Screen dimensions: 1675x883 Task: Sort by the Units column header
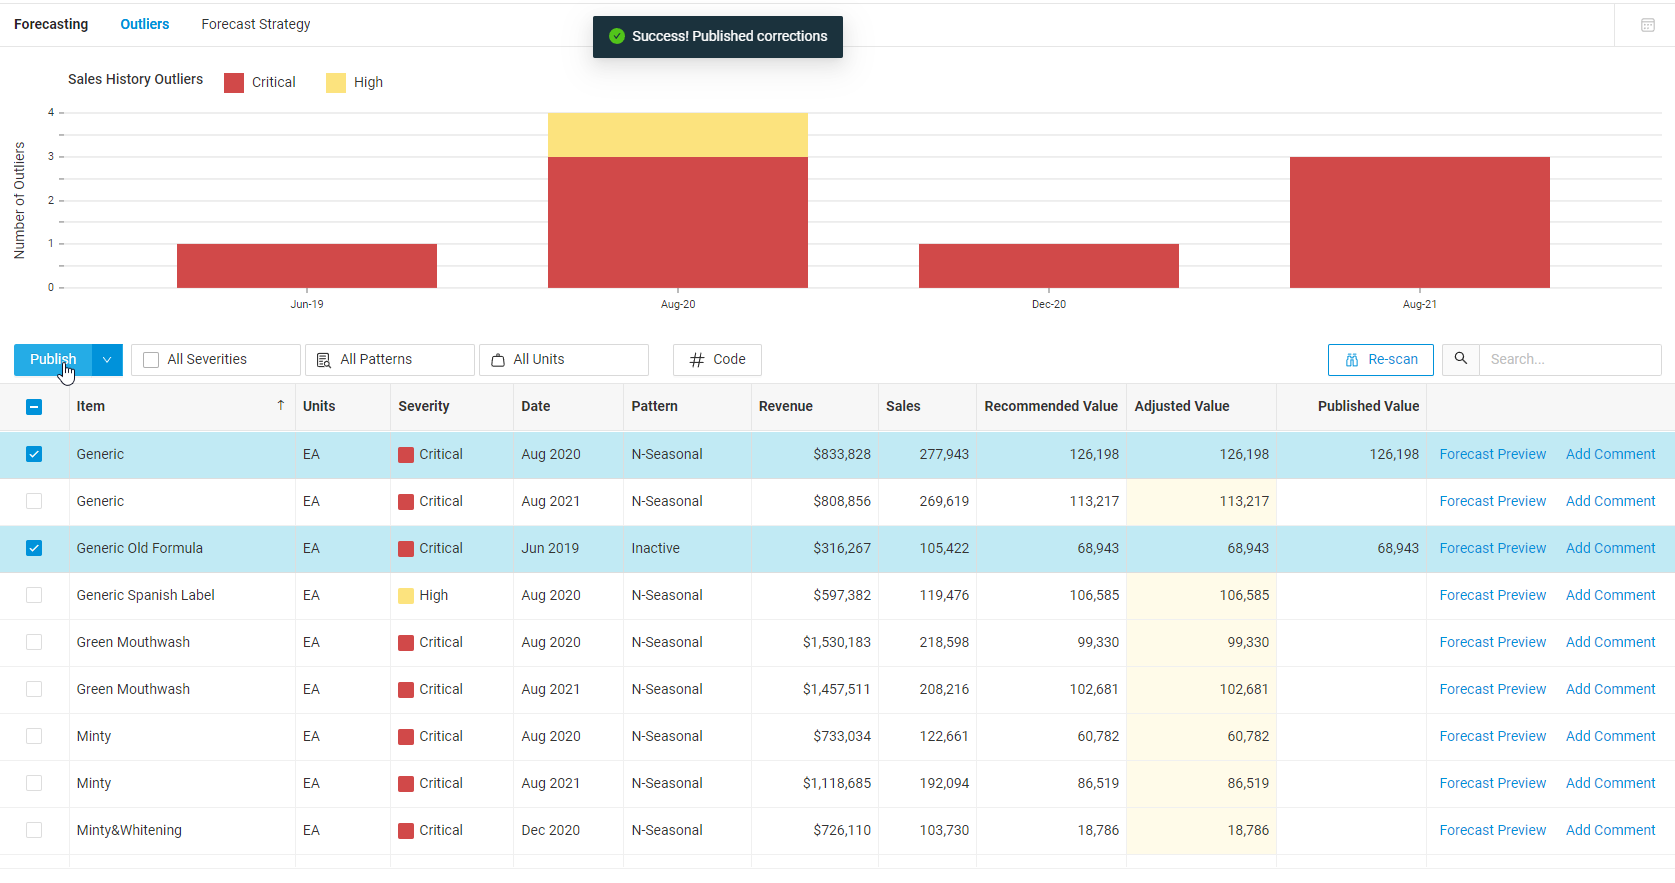click(319, 406)
